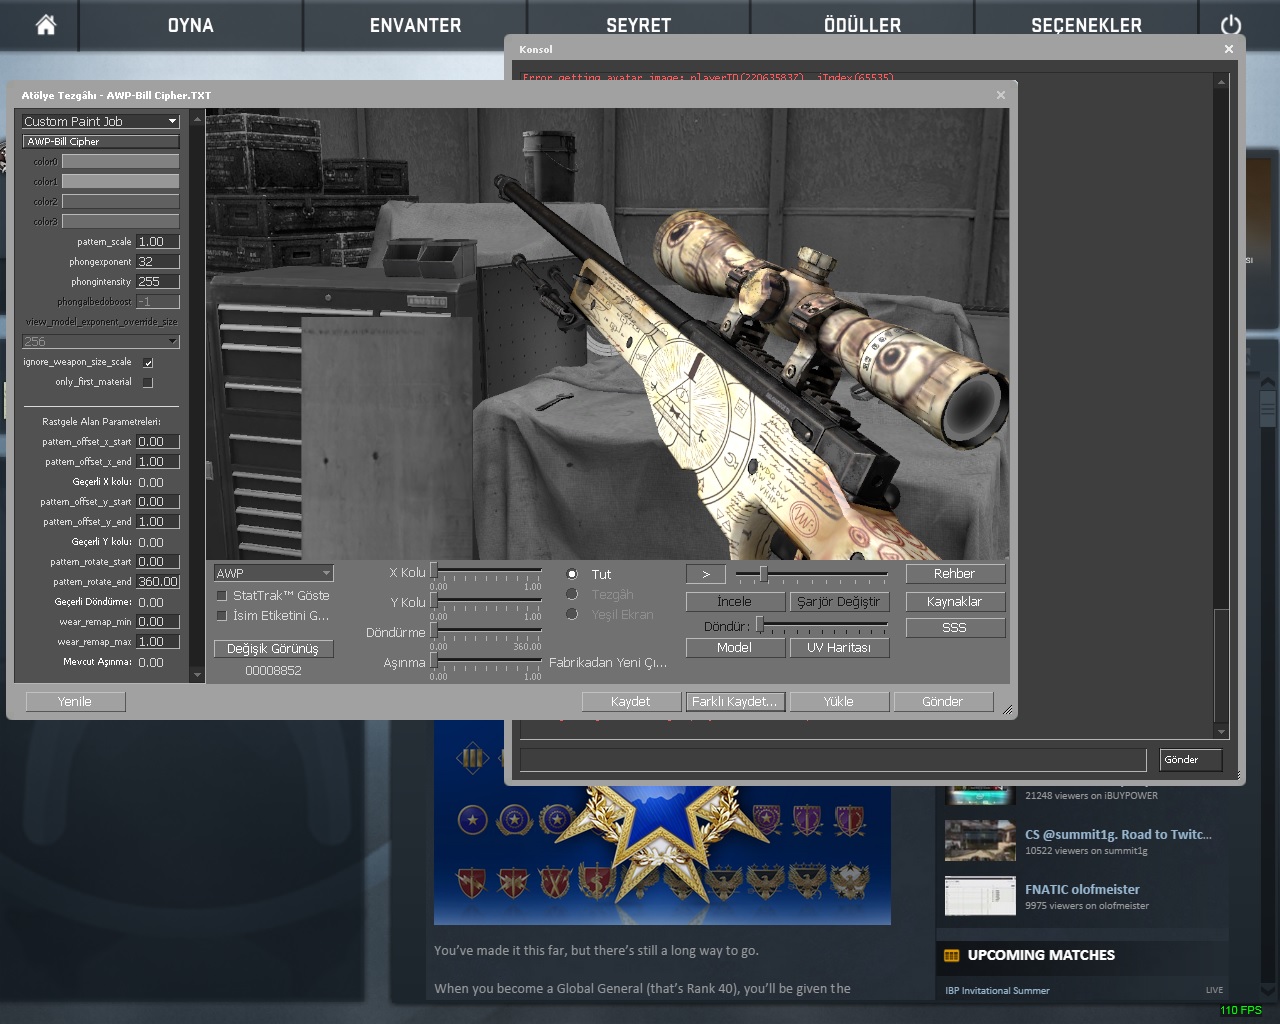The image size is (1280, 1024).
Task: Open the SEÇENEKLER menu
Action: tap(1086, 25)
